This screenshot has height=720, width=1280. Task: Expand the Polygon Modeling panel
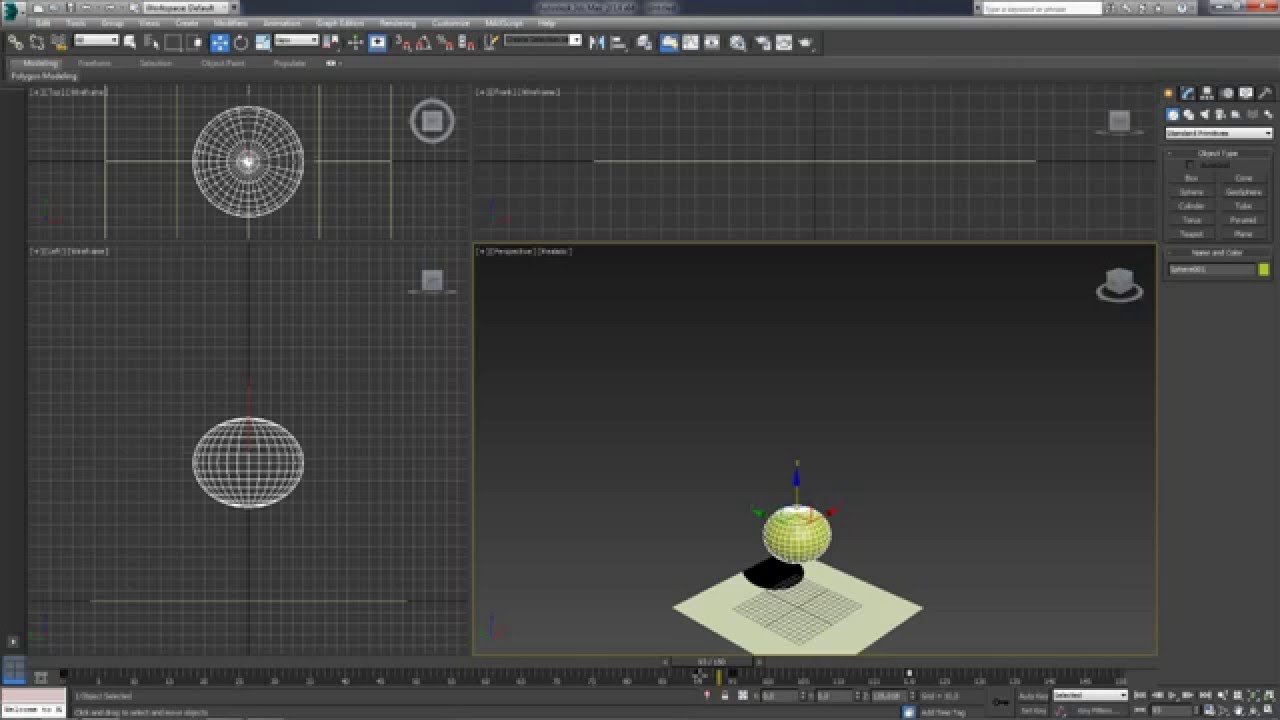[43, 76]
